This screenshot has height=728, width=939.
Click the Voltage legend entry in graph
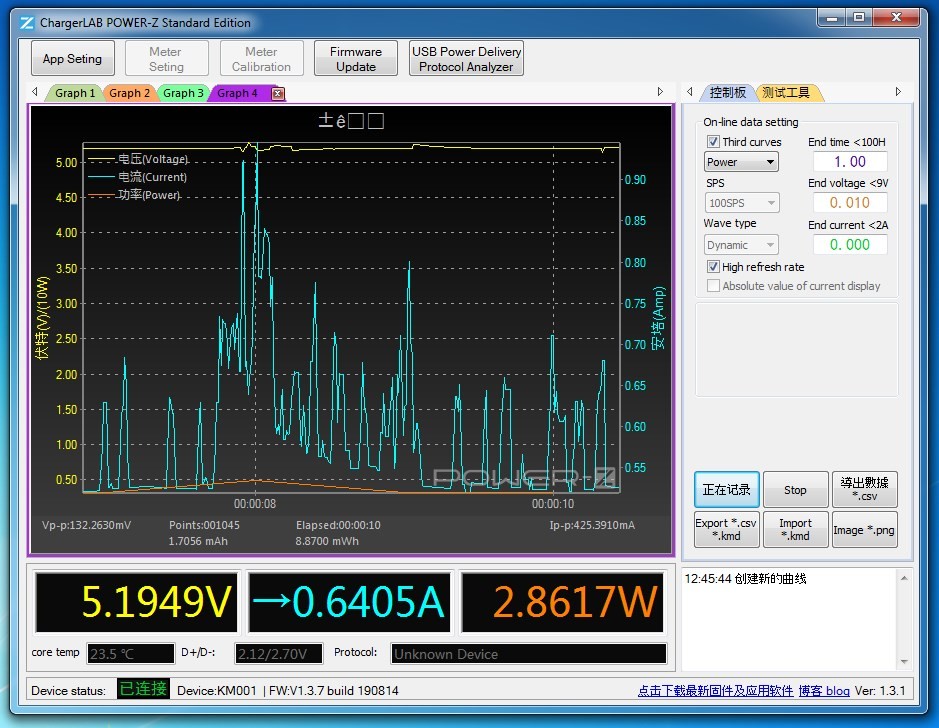[152, 159]
